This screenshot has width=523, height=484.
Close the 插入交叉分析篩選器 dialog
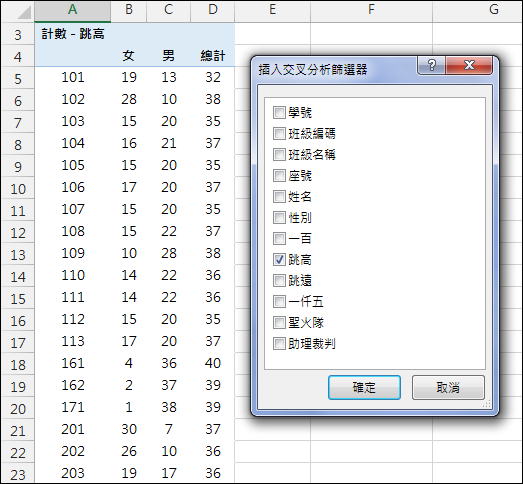469,65
